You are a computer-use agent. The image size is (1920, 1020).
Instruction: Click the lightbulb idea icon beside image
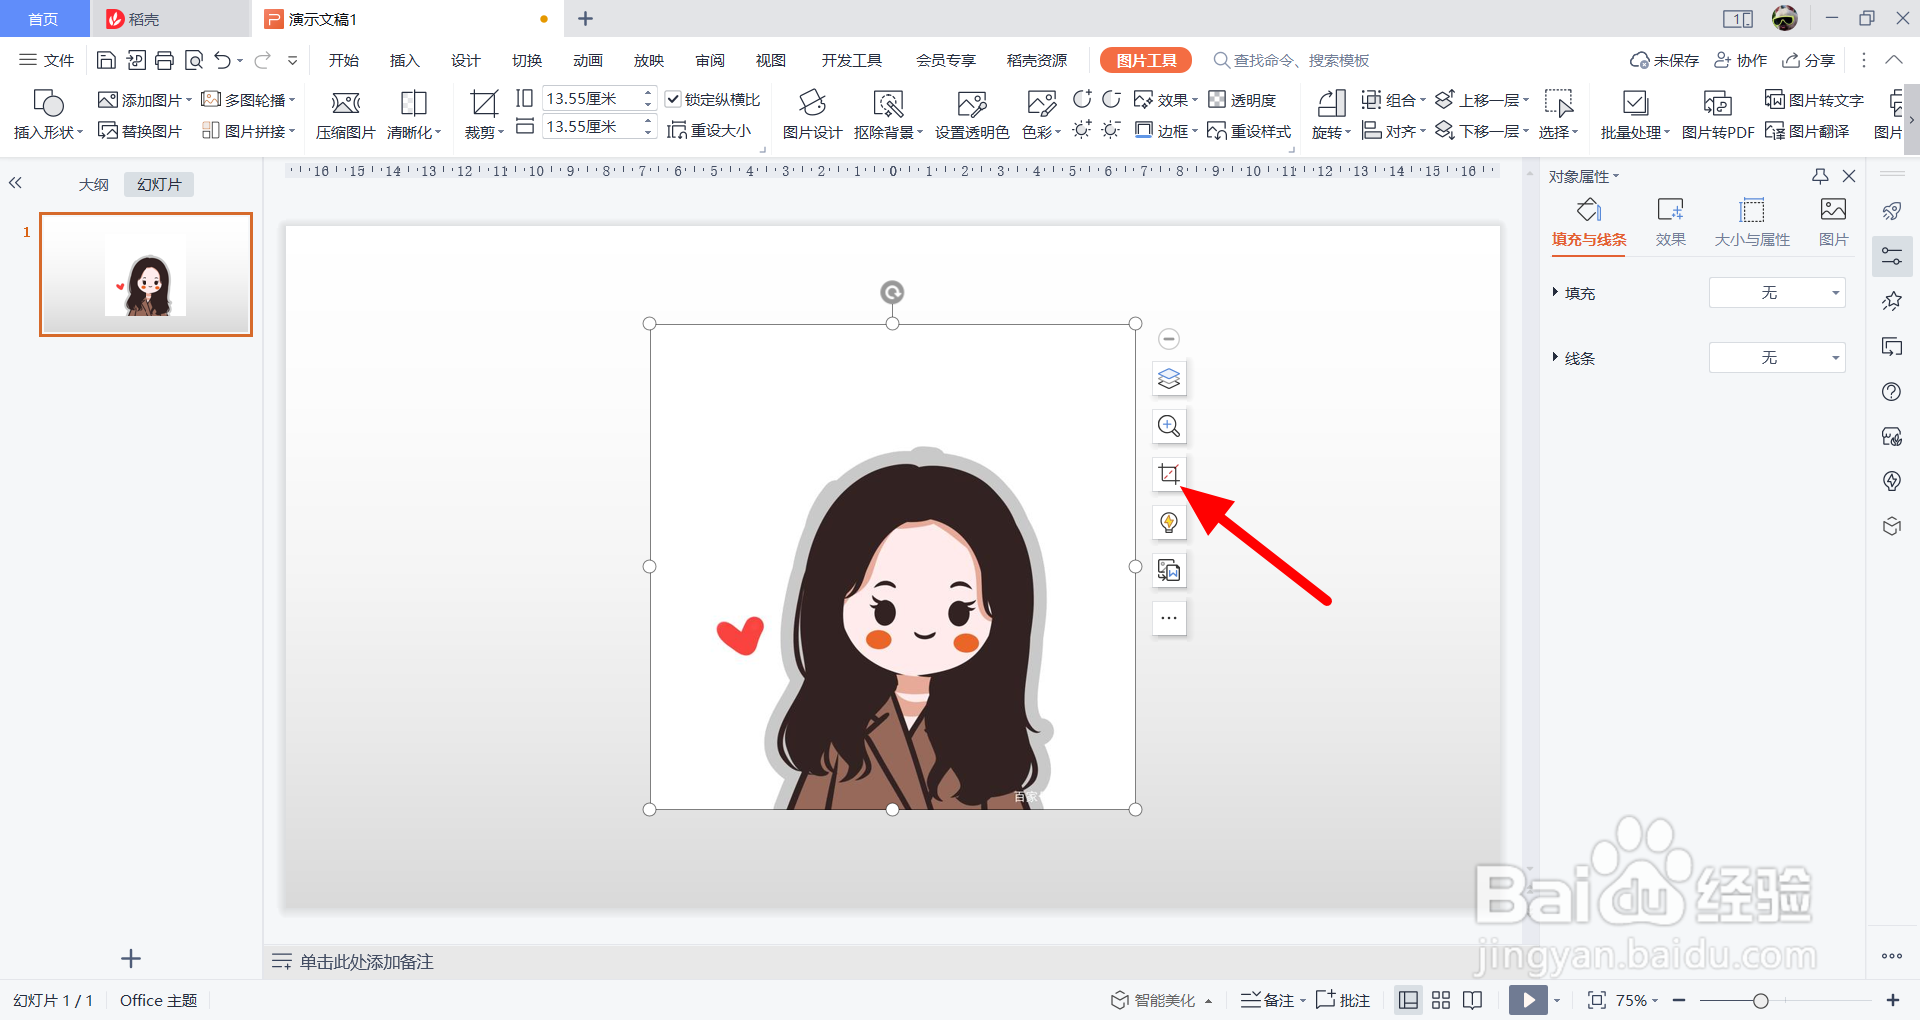(1169, 522)
